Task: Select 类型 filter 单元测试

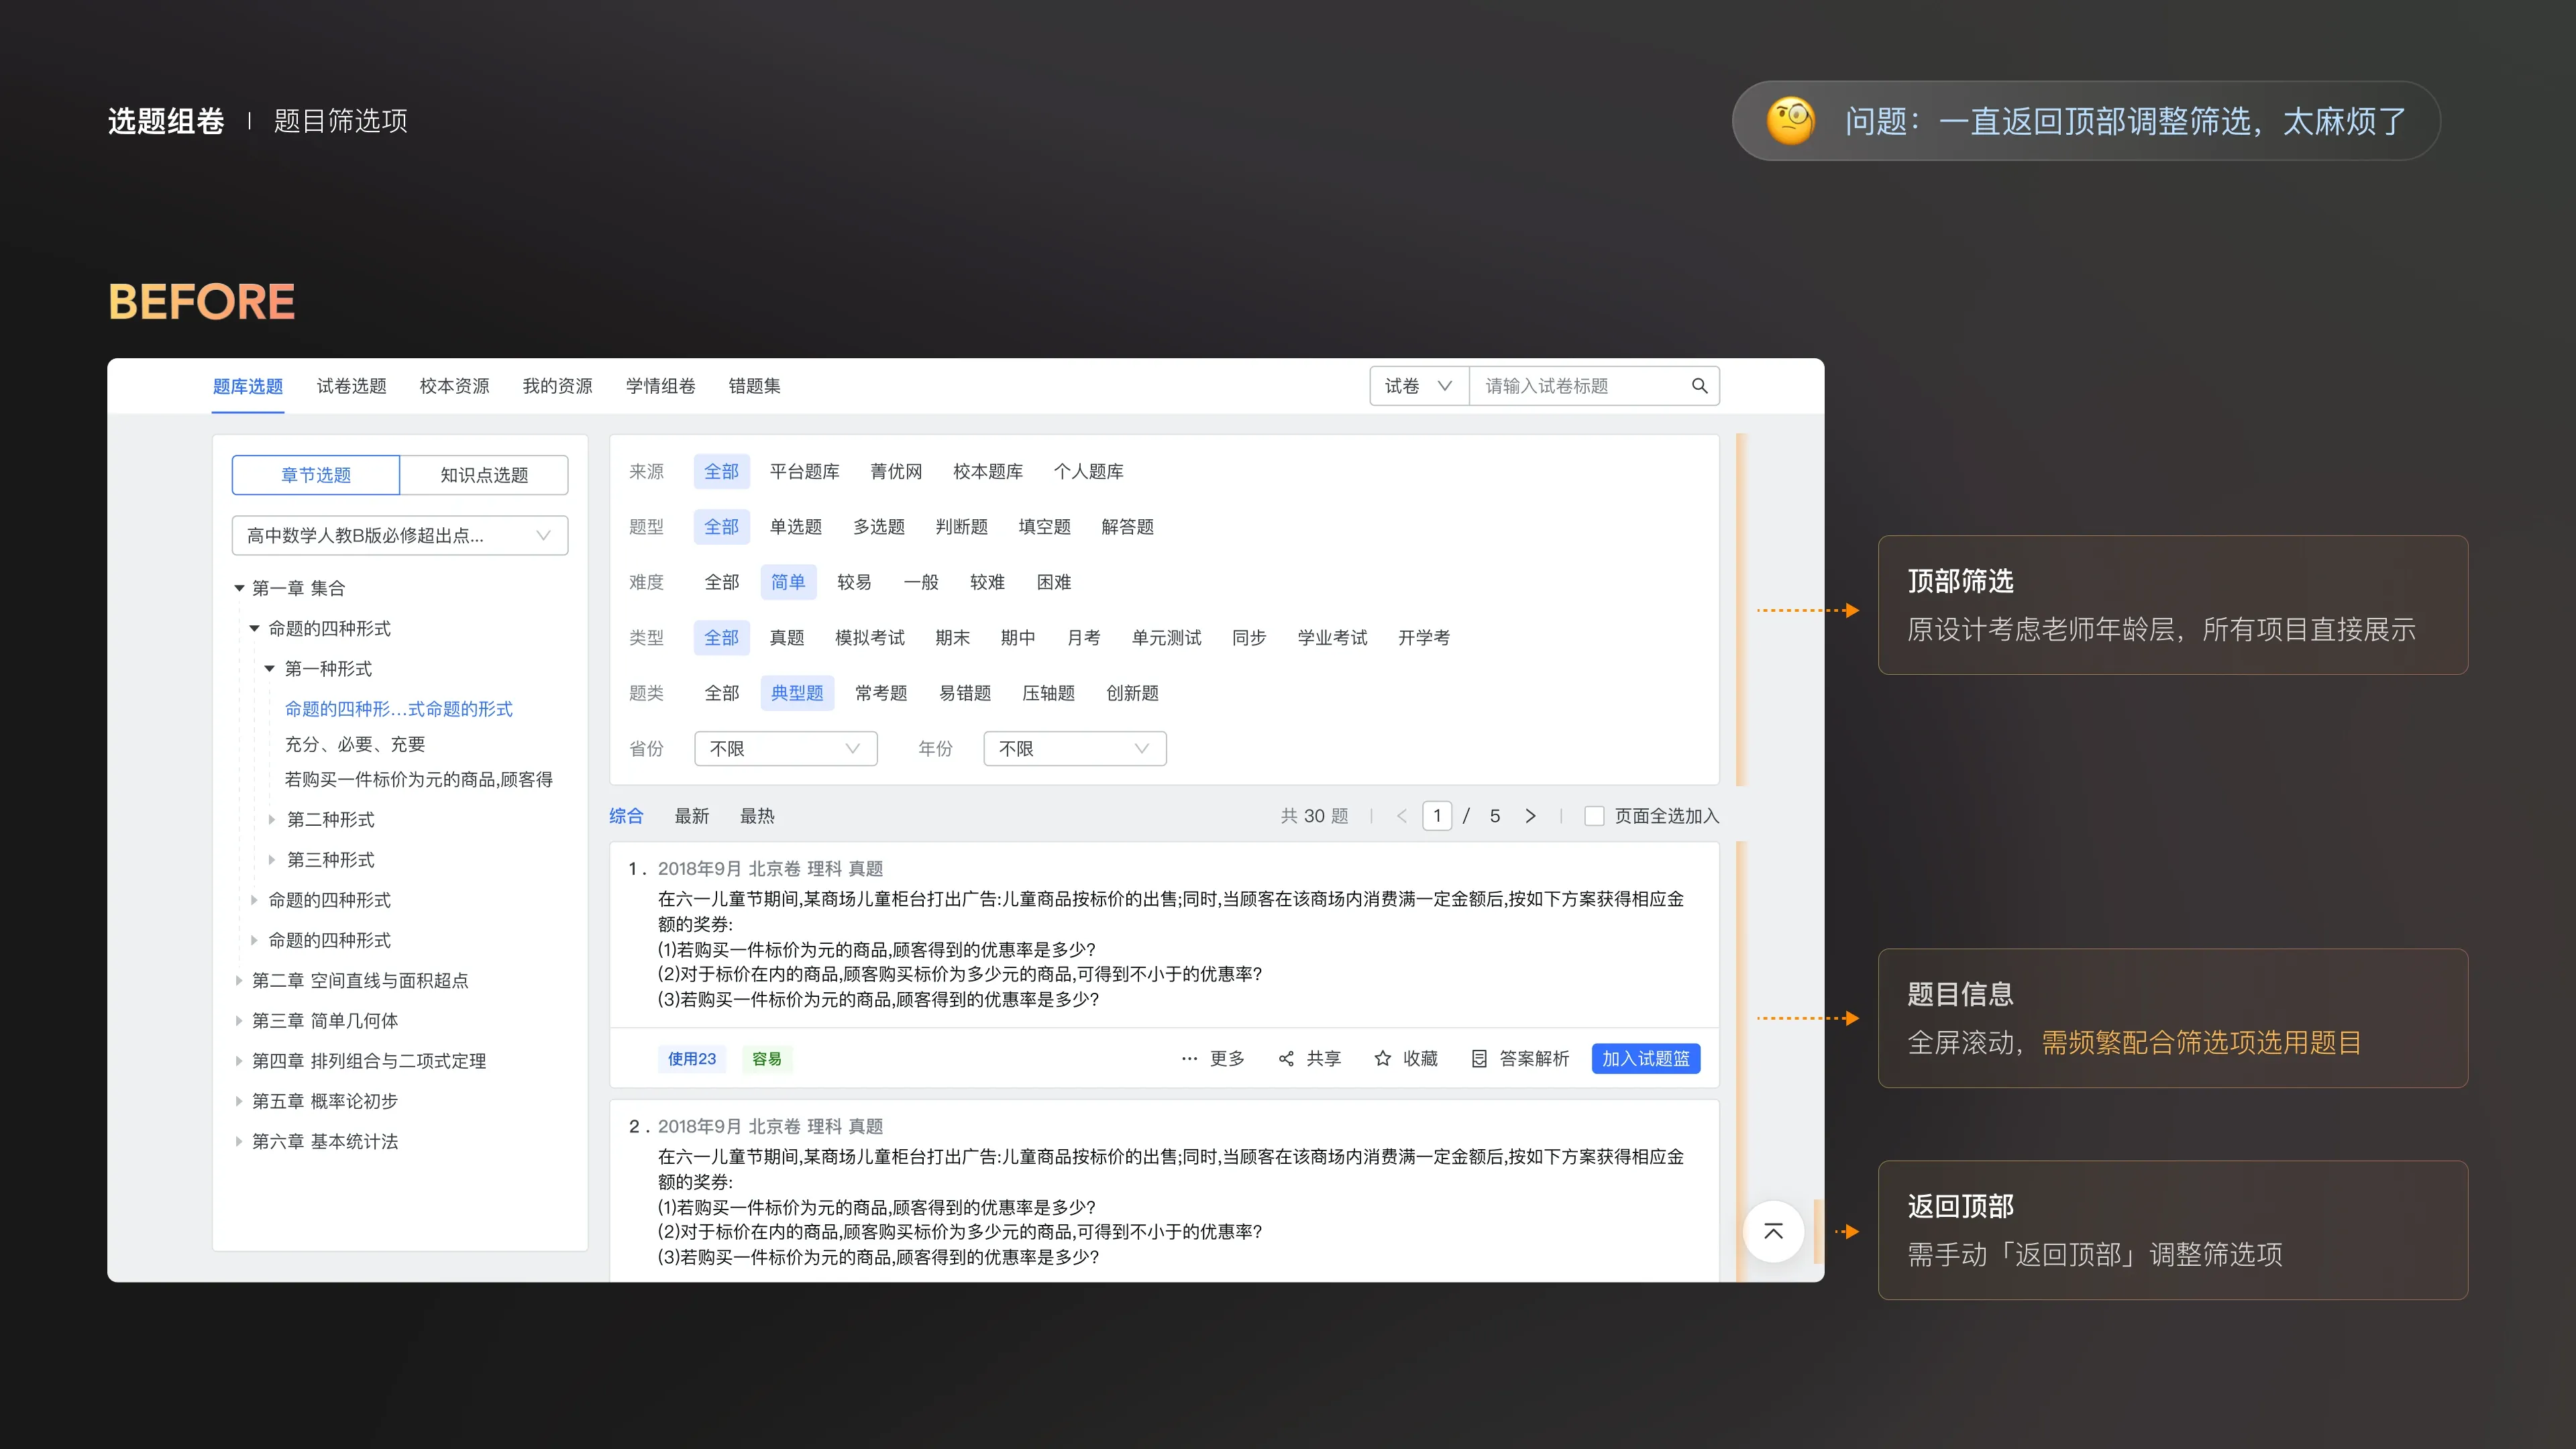Action: [1166, 638]
